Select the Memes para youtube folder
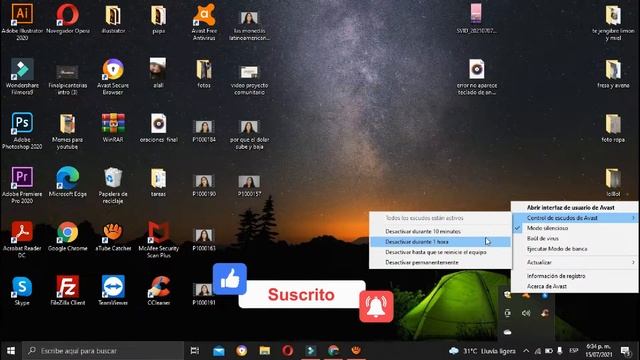 [68, 131]
